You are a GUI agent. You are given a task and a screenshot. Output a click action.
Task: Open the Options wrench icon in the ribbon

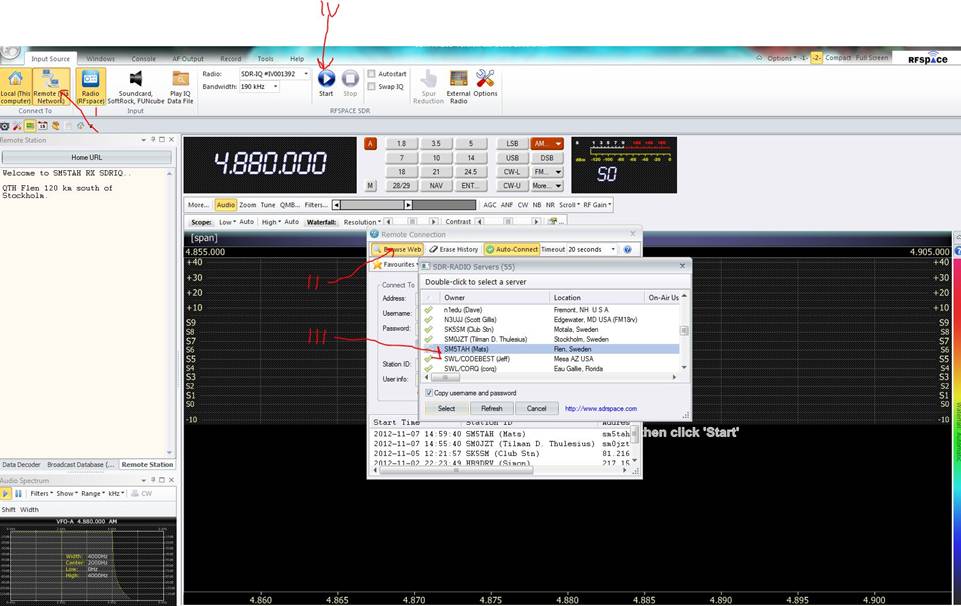[485, 83]
